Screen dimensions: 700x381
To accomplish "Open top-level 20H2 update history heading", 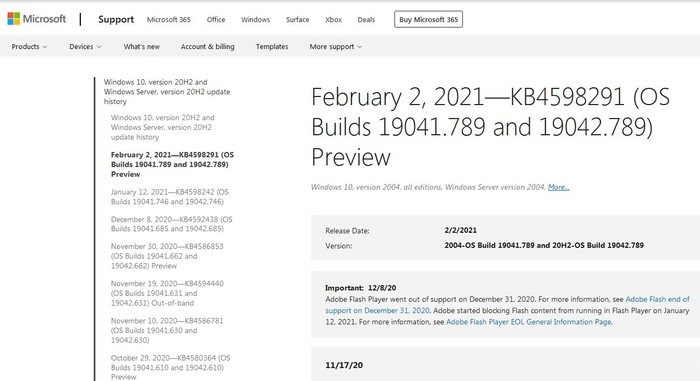I will click(x=167, y=92).
